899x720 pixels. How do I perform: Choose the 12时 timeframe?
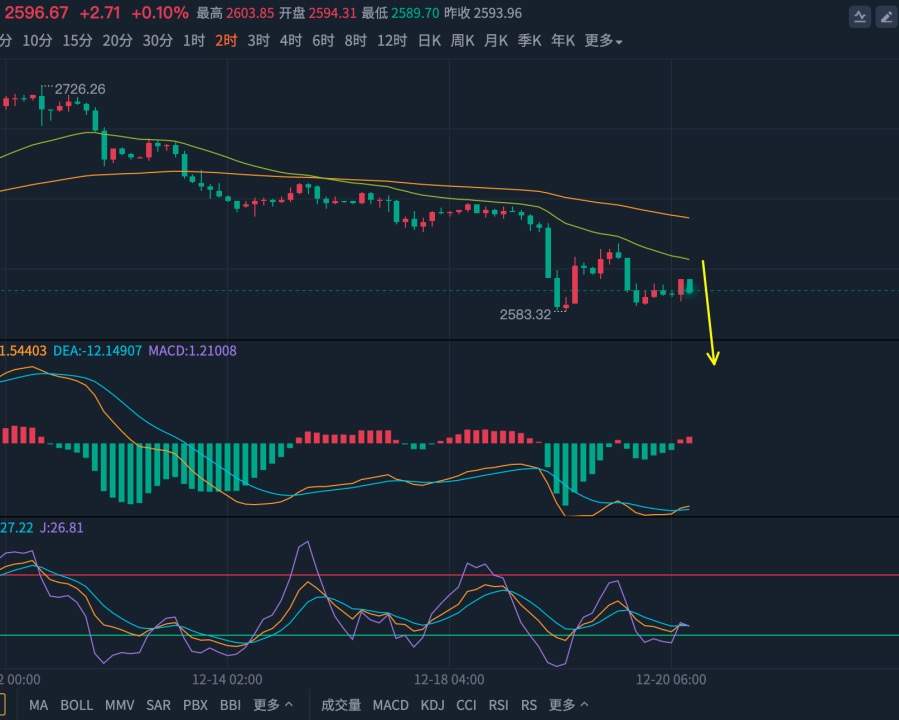392,41
